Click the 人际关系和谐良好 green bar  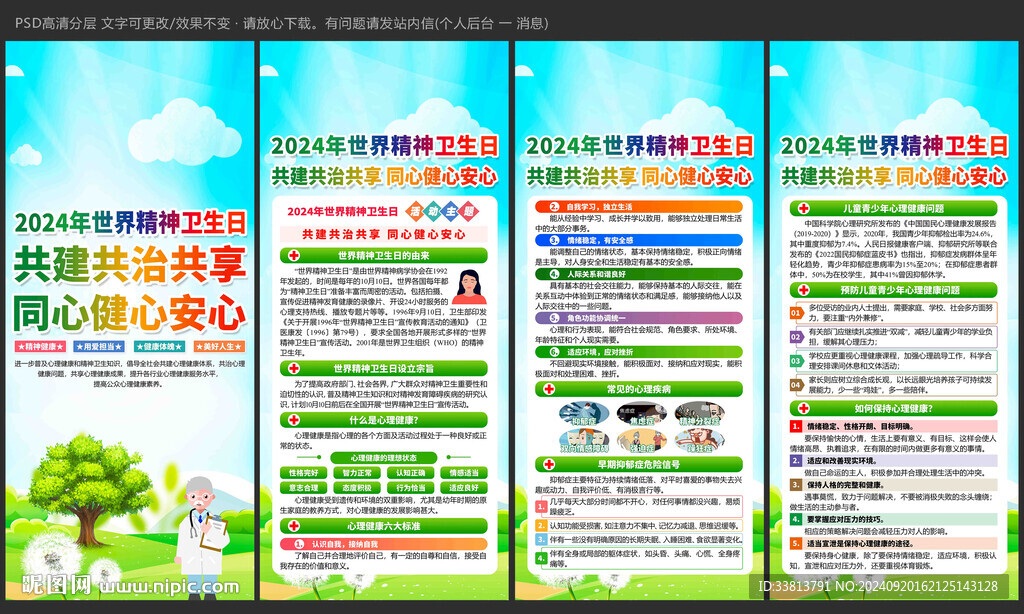point(639,274)
